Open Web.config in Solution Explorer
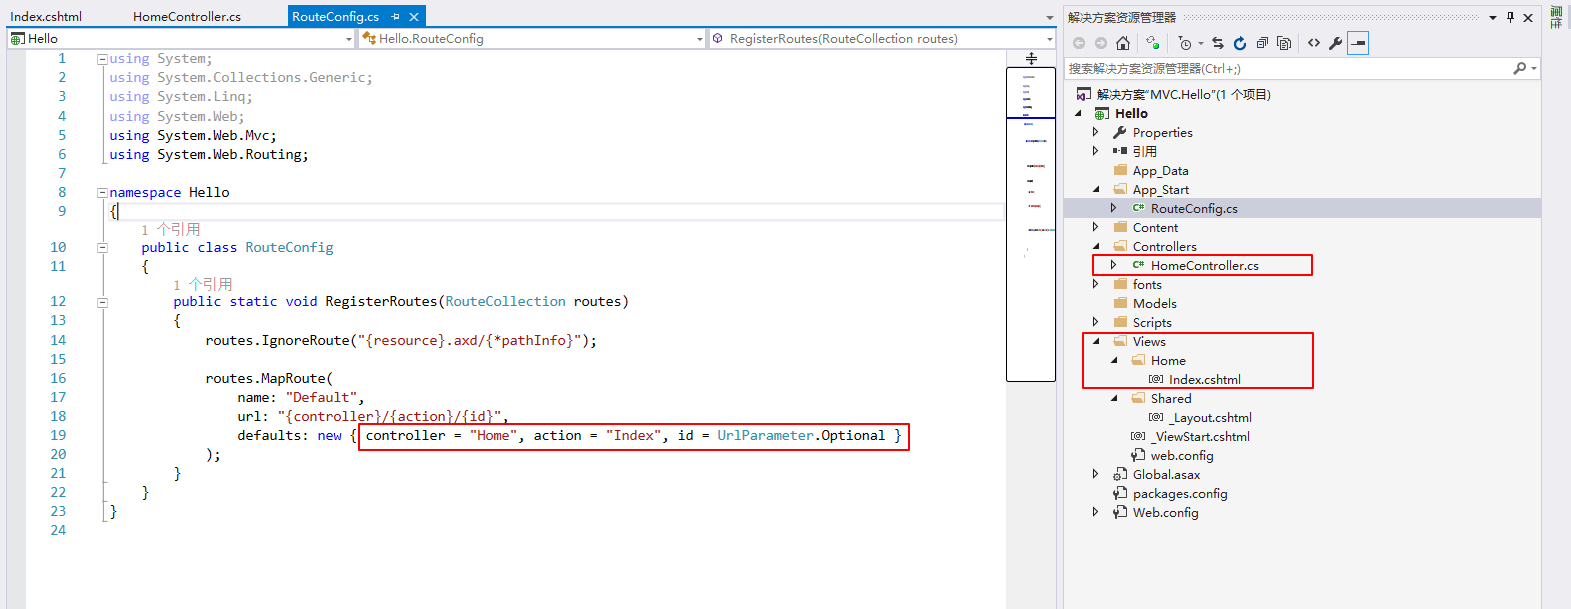The height and width of the screenshot is (609, 1571). click(1165, 513)
